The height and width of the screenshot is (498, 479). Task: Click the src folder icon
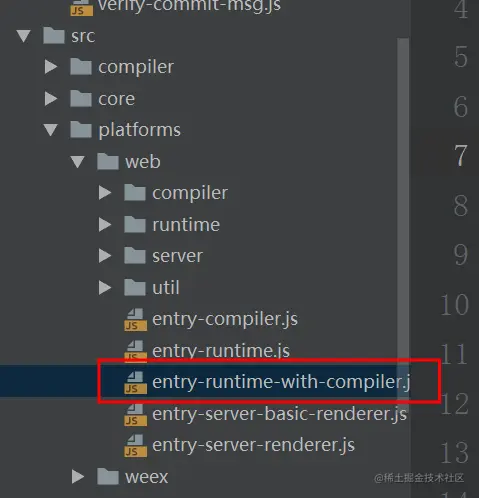click(x=54, y=35)
